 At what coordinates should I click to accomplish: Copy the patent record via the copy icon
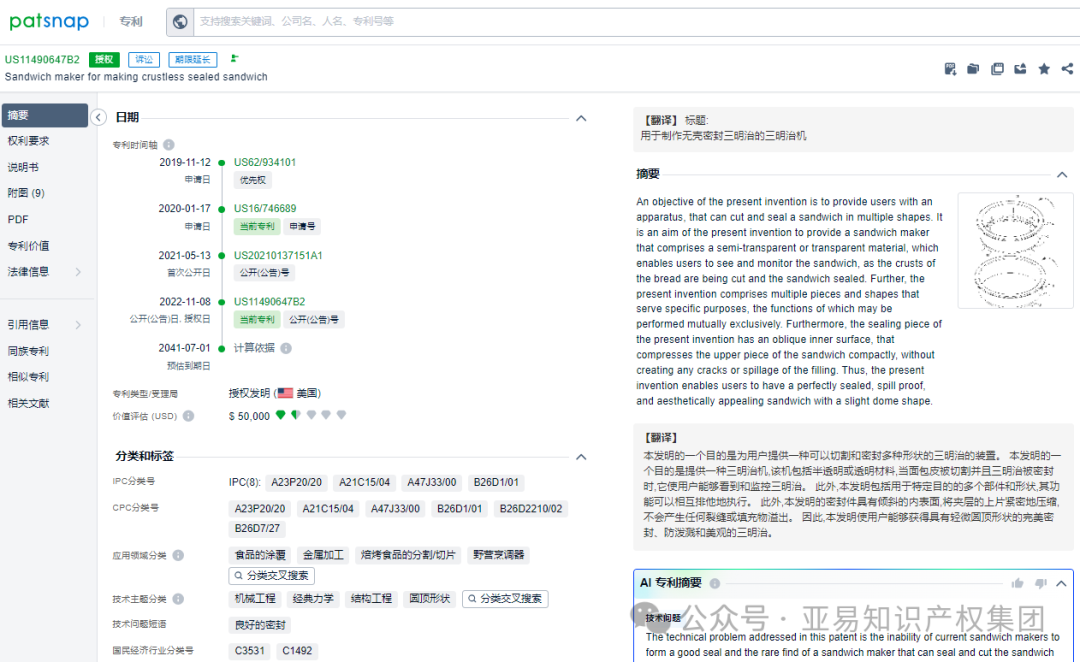(x=998, y=68)
